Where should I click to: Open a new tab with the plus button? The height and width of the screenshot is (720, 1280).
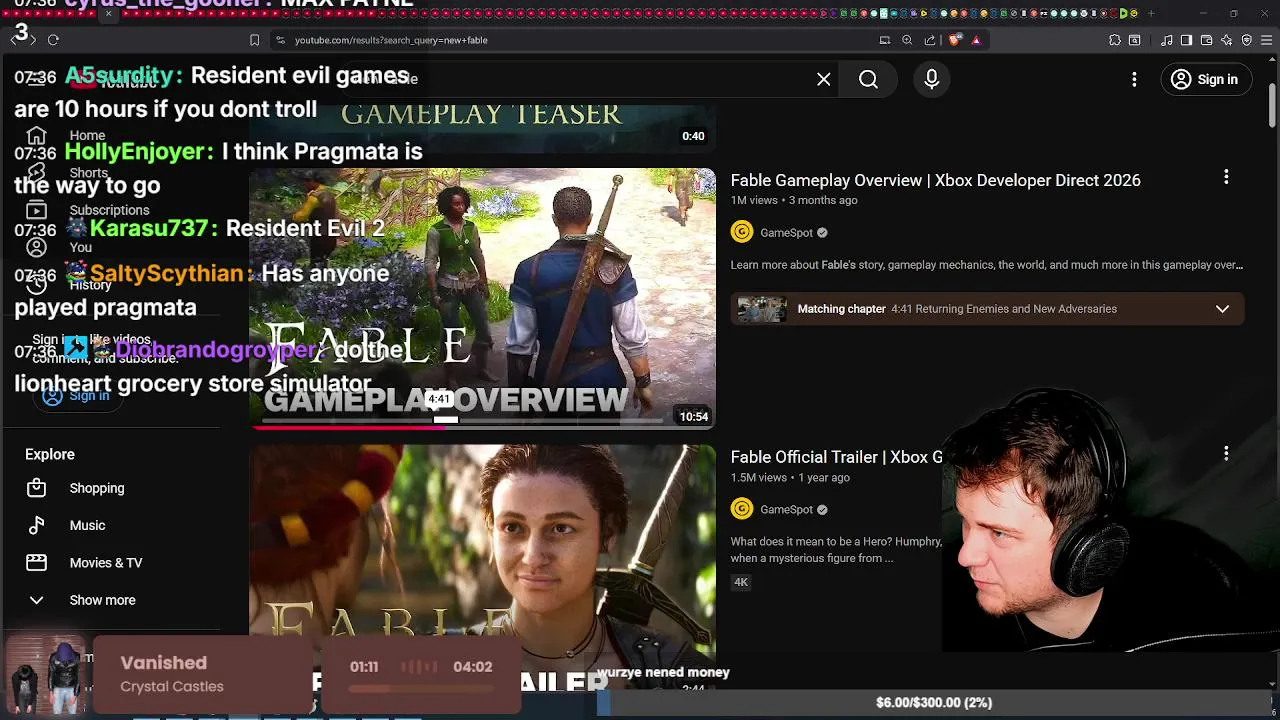pyautogui.click(x=1151, y=13)
